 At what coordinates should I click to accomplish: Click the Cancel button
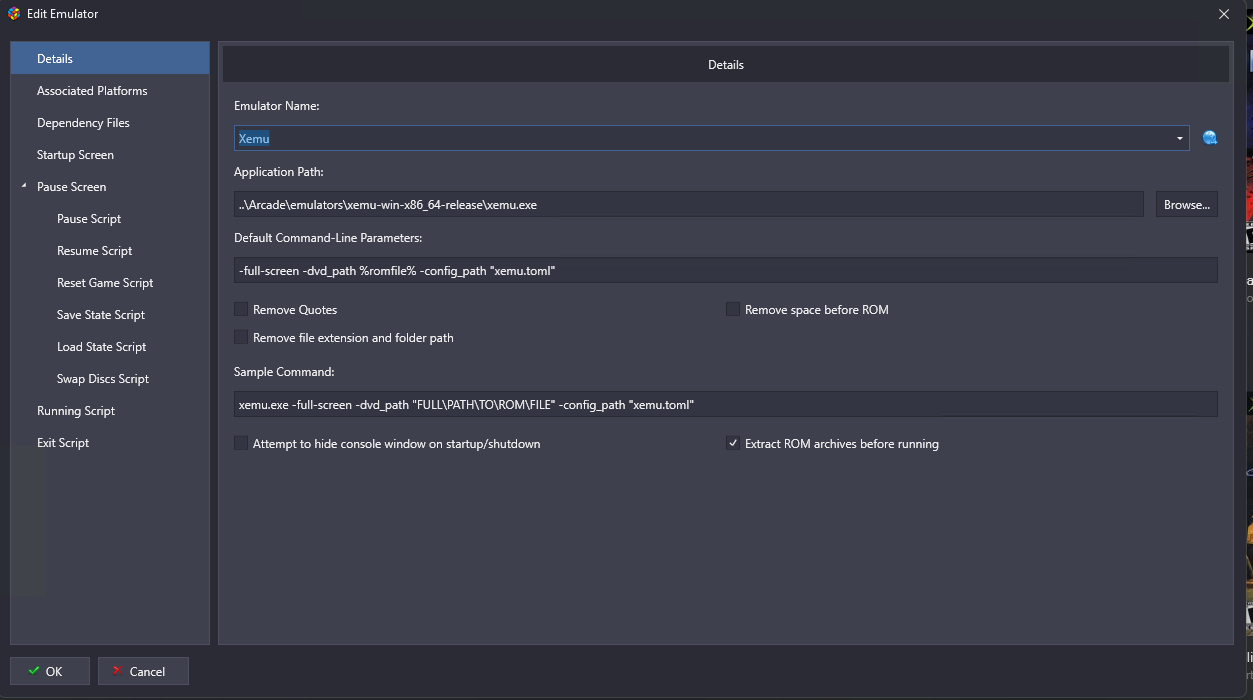pos(143,671)
